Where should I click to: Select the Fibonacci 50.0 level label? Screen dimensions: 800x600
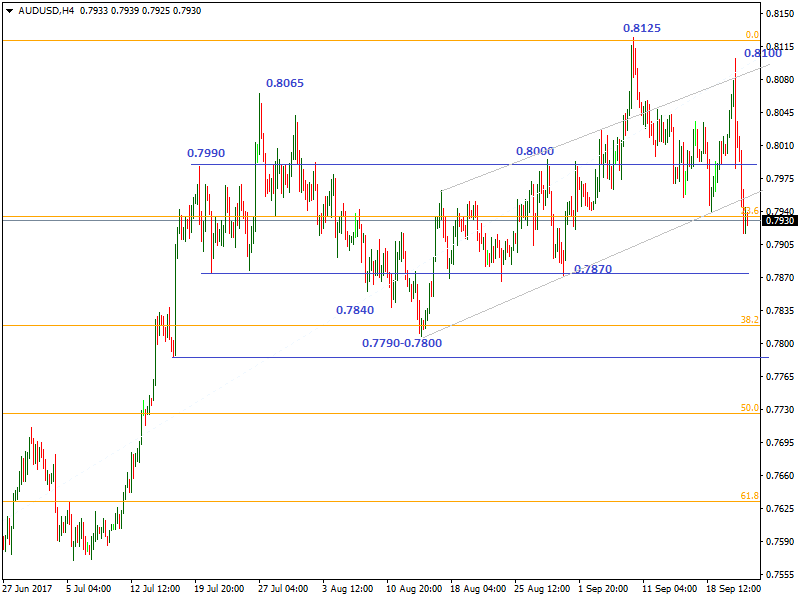[748, 408]
